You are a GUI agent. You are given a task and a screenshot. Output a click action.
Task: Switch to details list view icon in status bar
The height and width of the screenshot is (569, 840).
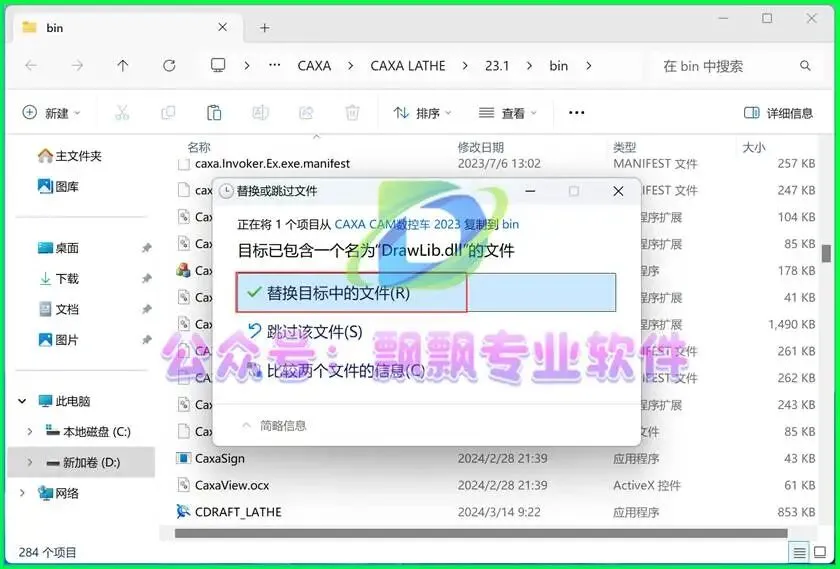pos(799,552)
